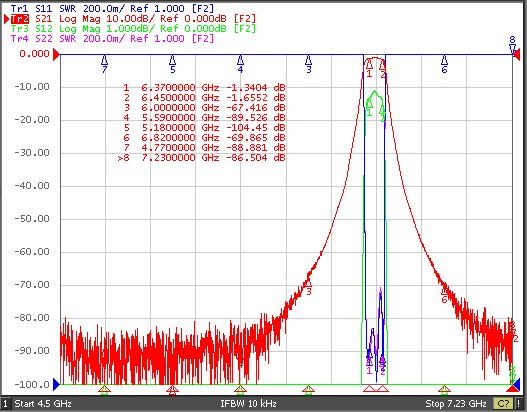Image resolution: width=527 pixels, height=412 pixels.
Task: Click blue marker 8 at top right corner
Action: (512, 45)
